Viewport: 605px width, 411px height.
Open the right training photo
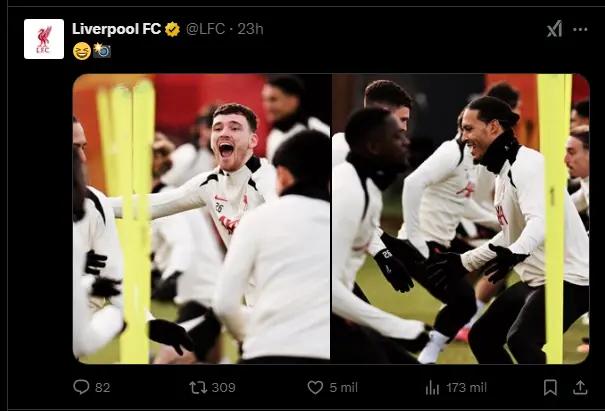click(x=460, y=218)
